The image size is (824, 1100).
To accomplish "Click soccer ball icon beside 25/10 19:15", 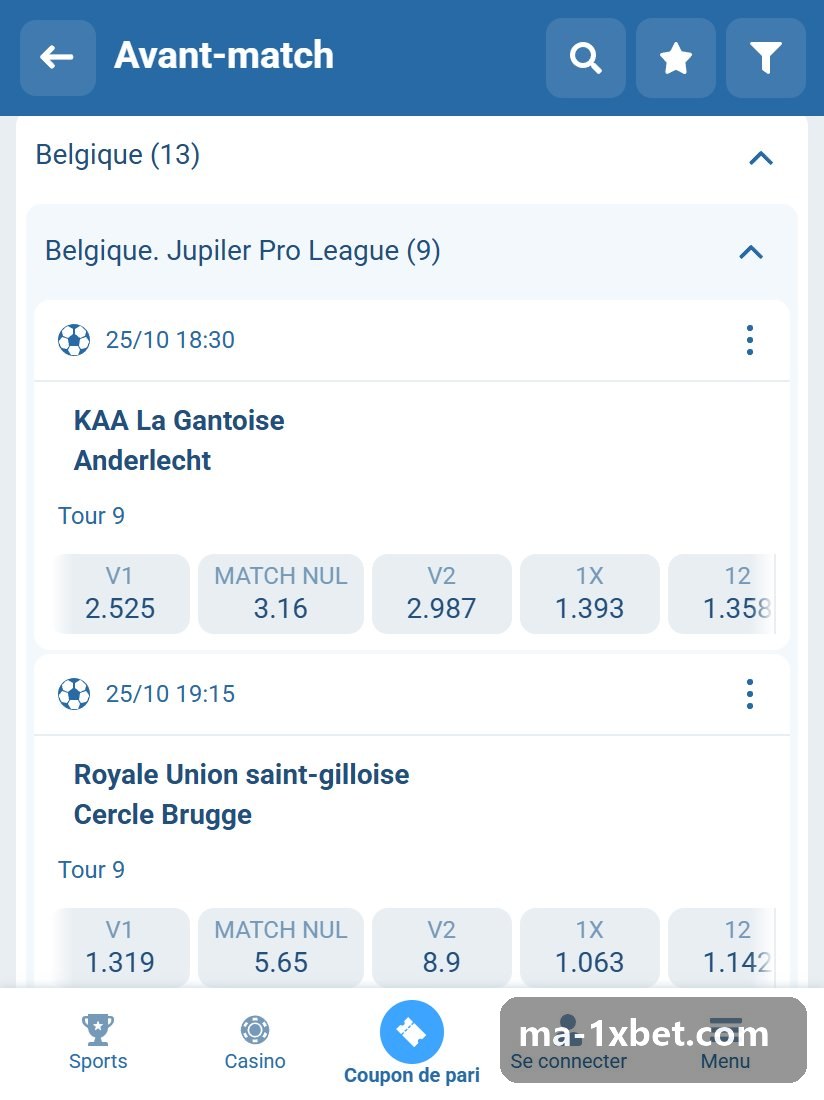I will (74, 694).
